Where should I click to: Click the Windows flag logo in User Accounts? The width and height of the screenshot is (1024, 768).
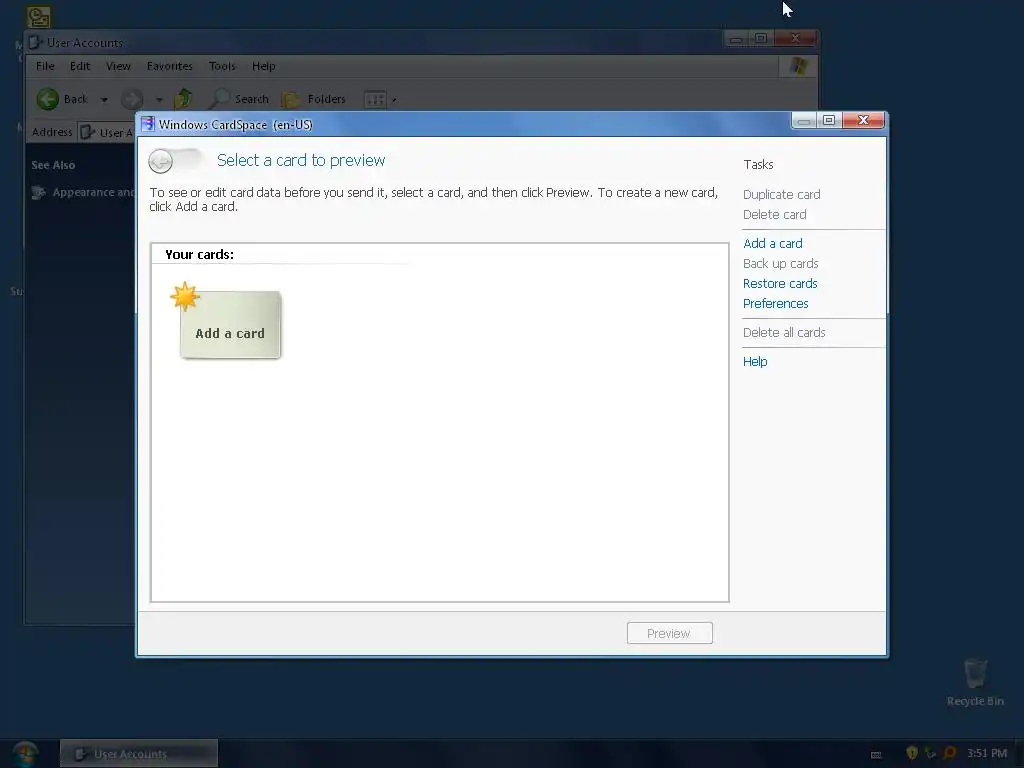point(798,66)
